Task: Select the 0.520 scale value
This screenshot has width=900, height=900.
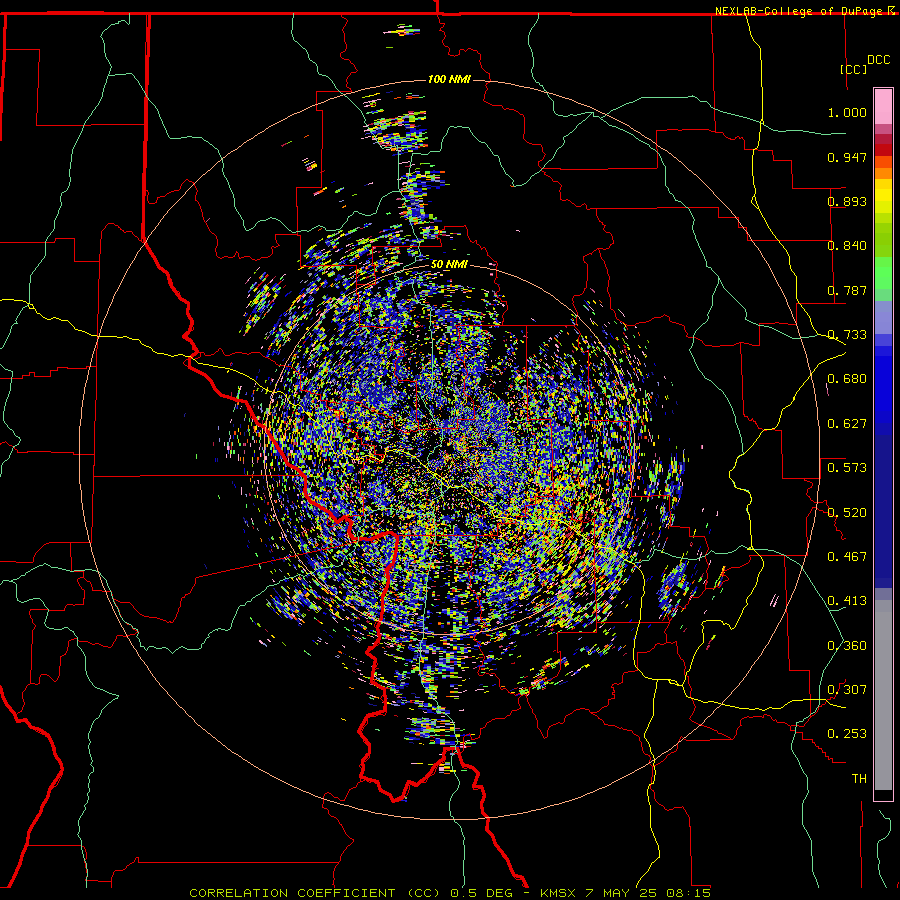Action: tap(847, 511)
